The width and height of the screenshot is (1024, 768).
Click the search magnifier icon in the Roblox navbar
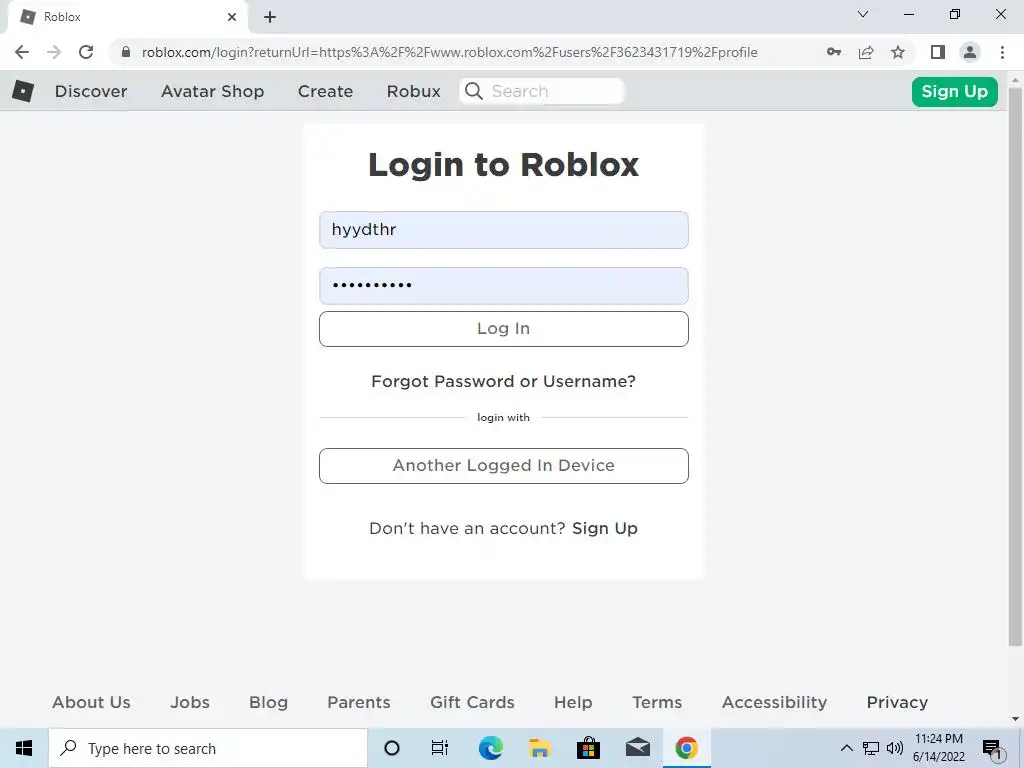[474, 91]
